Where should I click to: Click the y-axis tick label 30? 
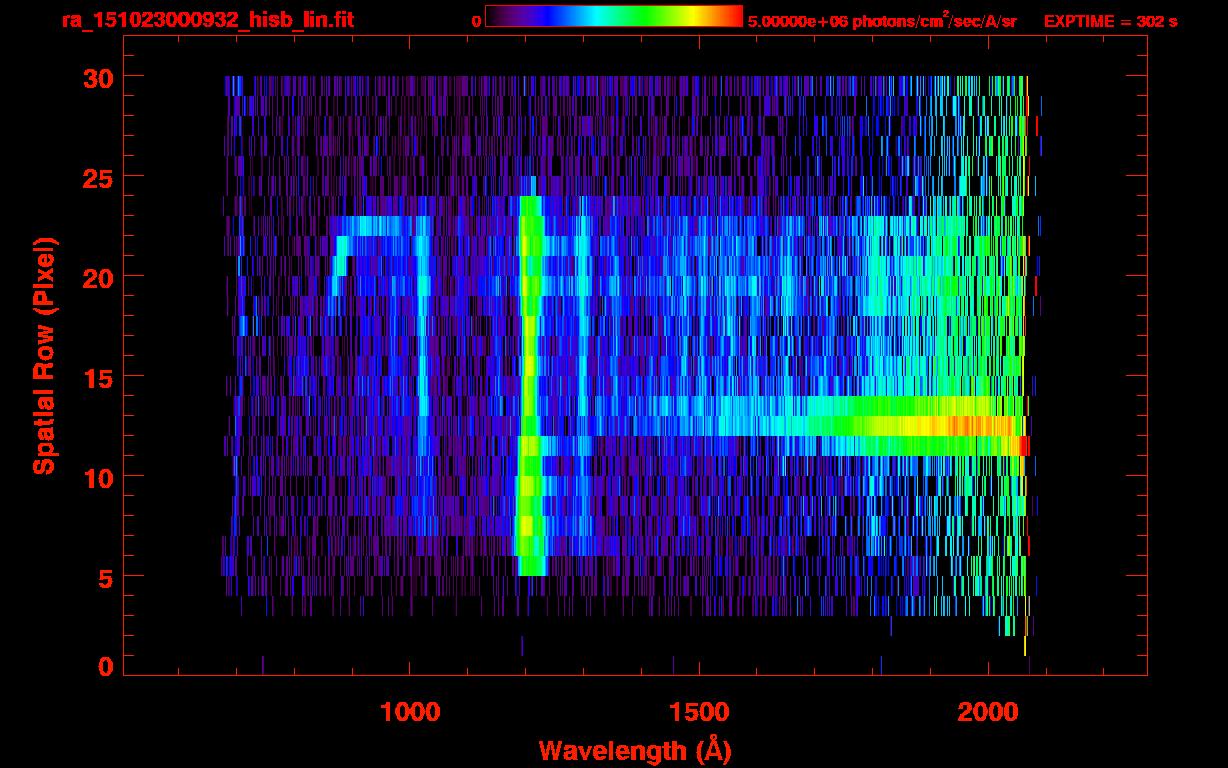98,77
